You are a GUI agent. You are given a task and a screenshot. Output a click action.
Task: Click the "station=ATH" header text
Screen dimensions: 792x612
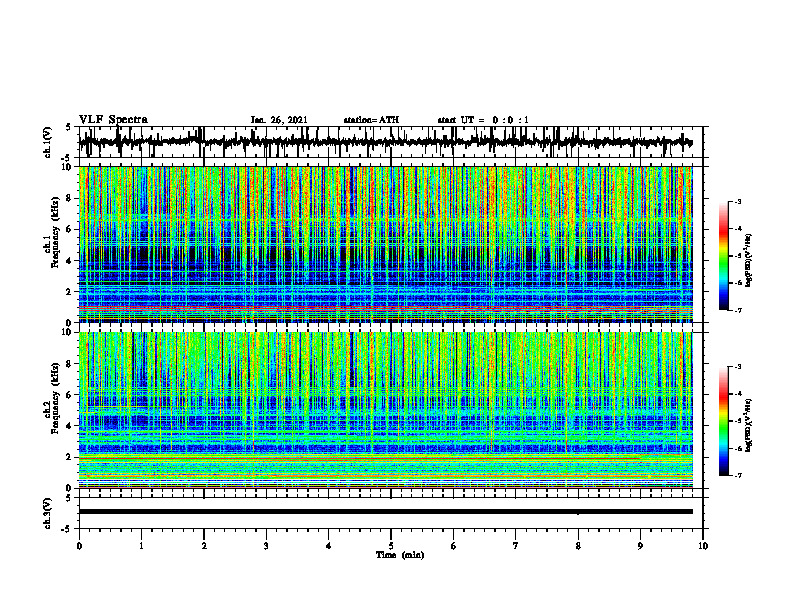click(371, 120)
